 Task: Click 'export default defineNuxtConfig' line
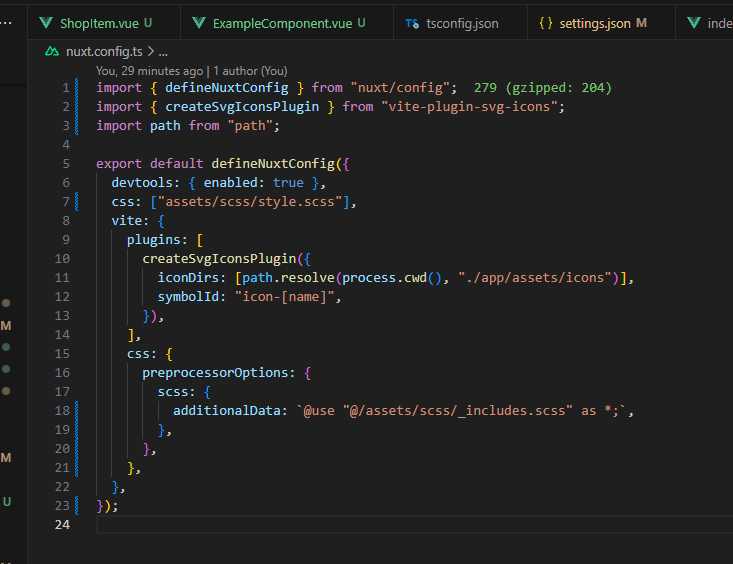pyautogui.click(x=223, y=164)
